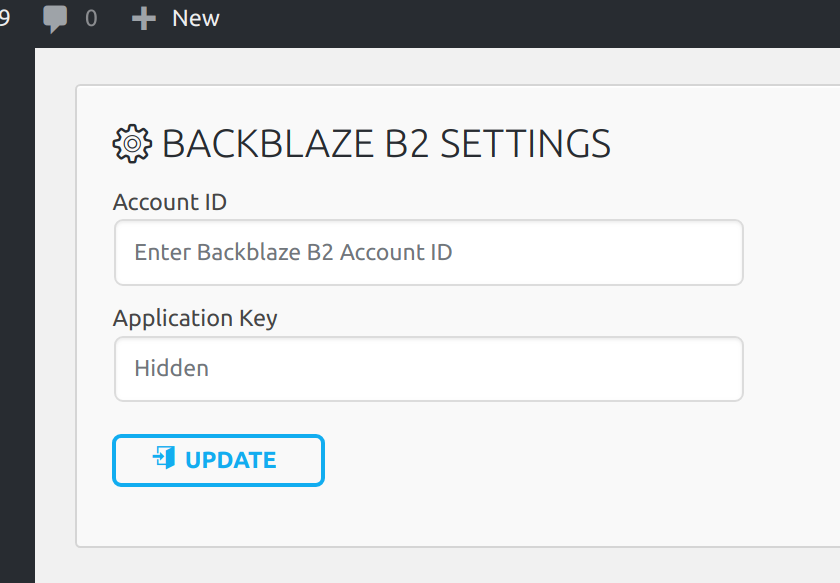This screenshot has width=840, height=583.
Task: Click the BACKBLAZE B2 SETTINGS heading text
Action: [x=386, y=145]
